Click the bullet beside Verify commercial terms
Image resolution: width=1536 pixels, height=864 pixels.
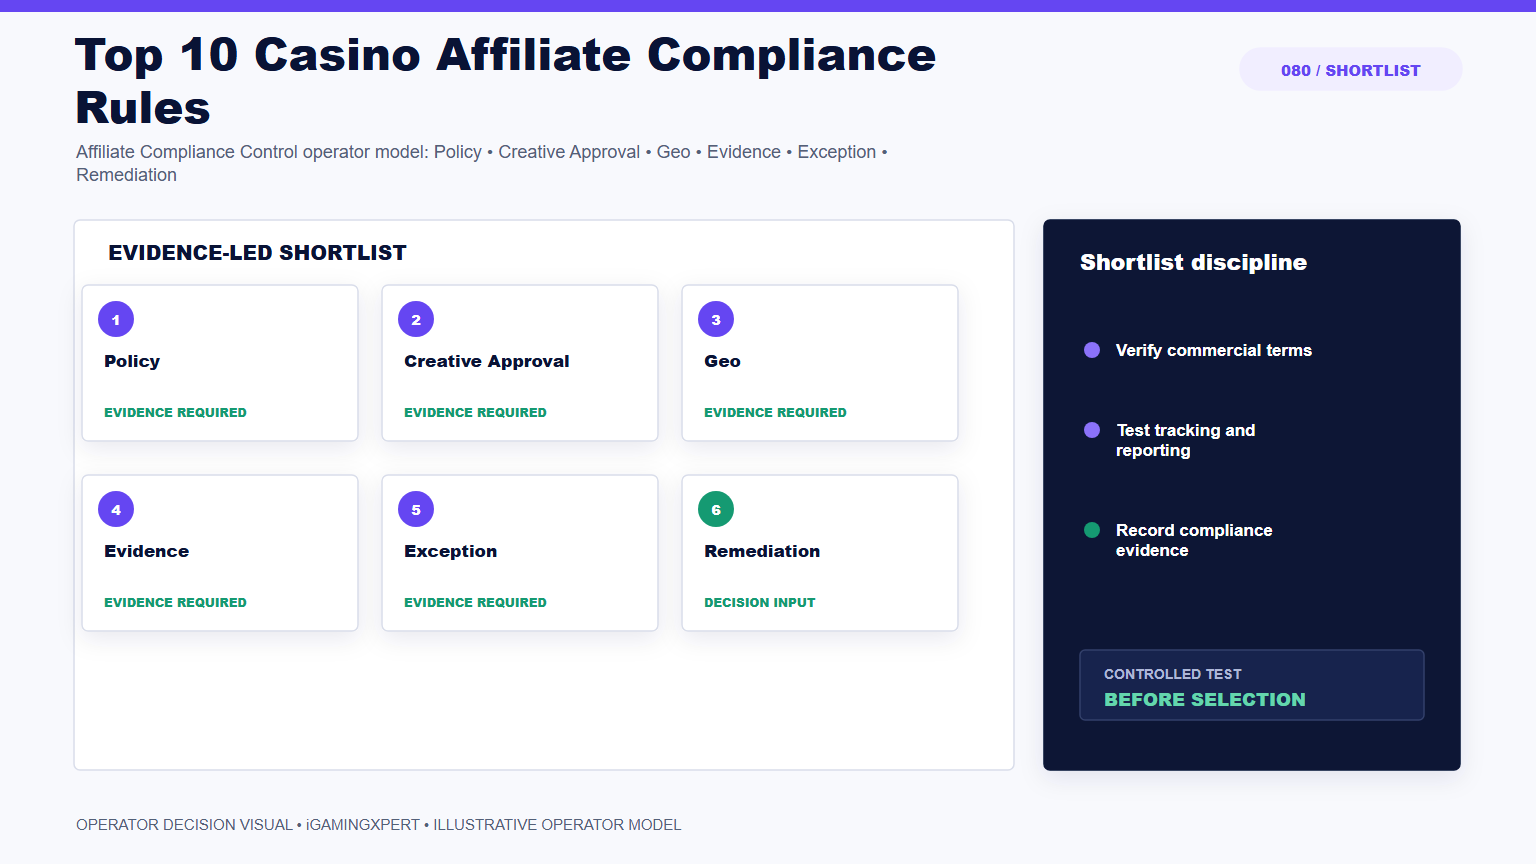click(x=1092, y=350)
